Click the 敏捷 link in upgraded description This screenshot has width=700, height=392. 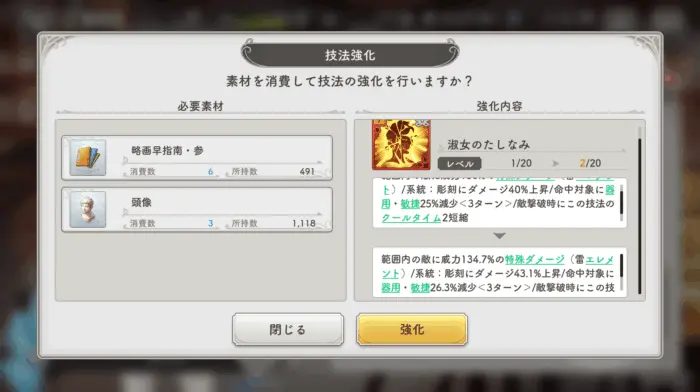click(x=420, y=288)
